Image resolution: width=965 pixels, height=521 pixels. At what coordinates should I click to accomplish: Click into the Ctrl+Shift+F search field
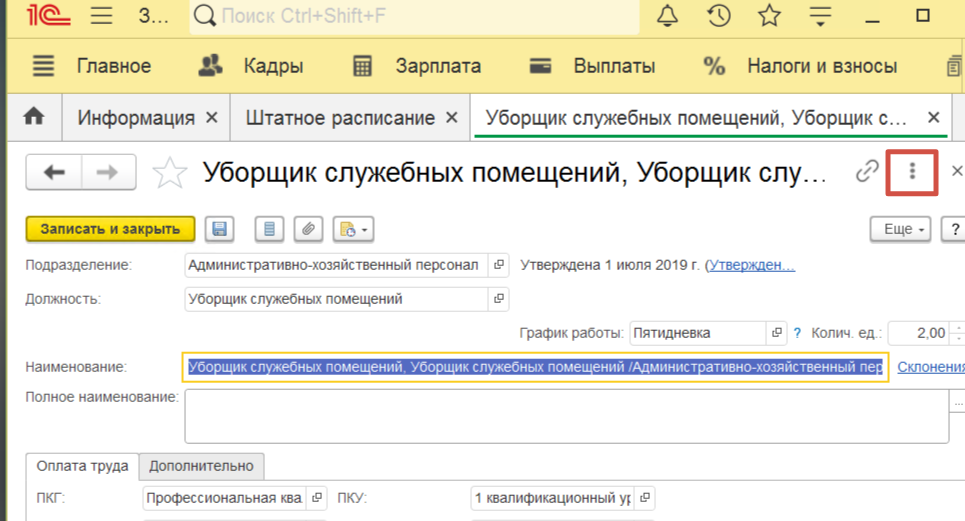[x=415, y=15]
